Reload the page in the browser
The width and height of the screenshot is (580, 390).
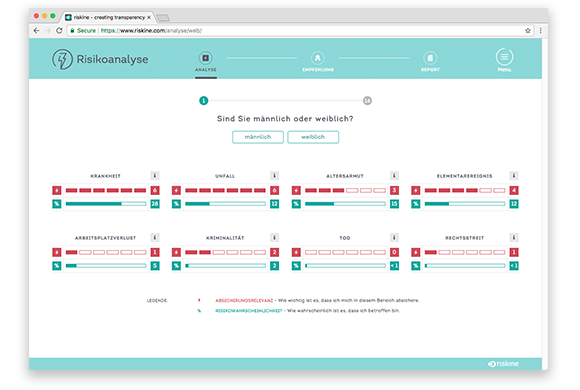[x=59, y=31]
